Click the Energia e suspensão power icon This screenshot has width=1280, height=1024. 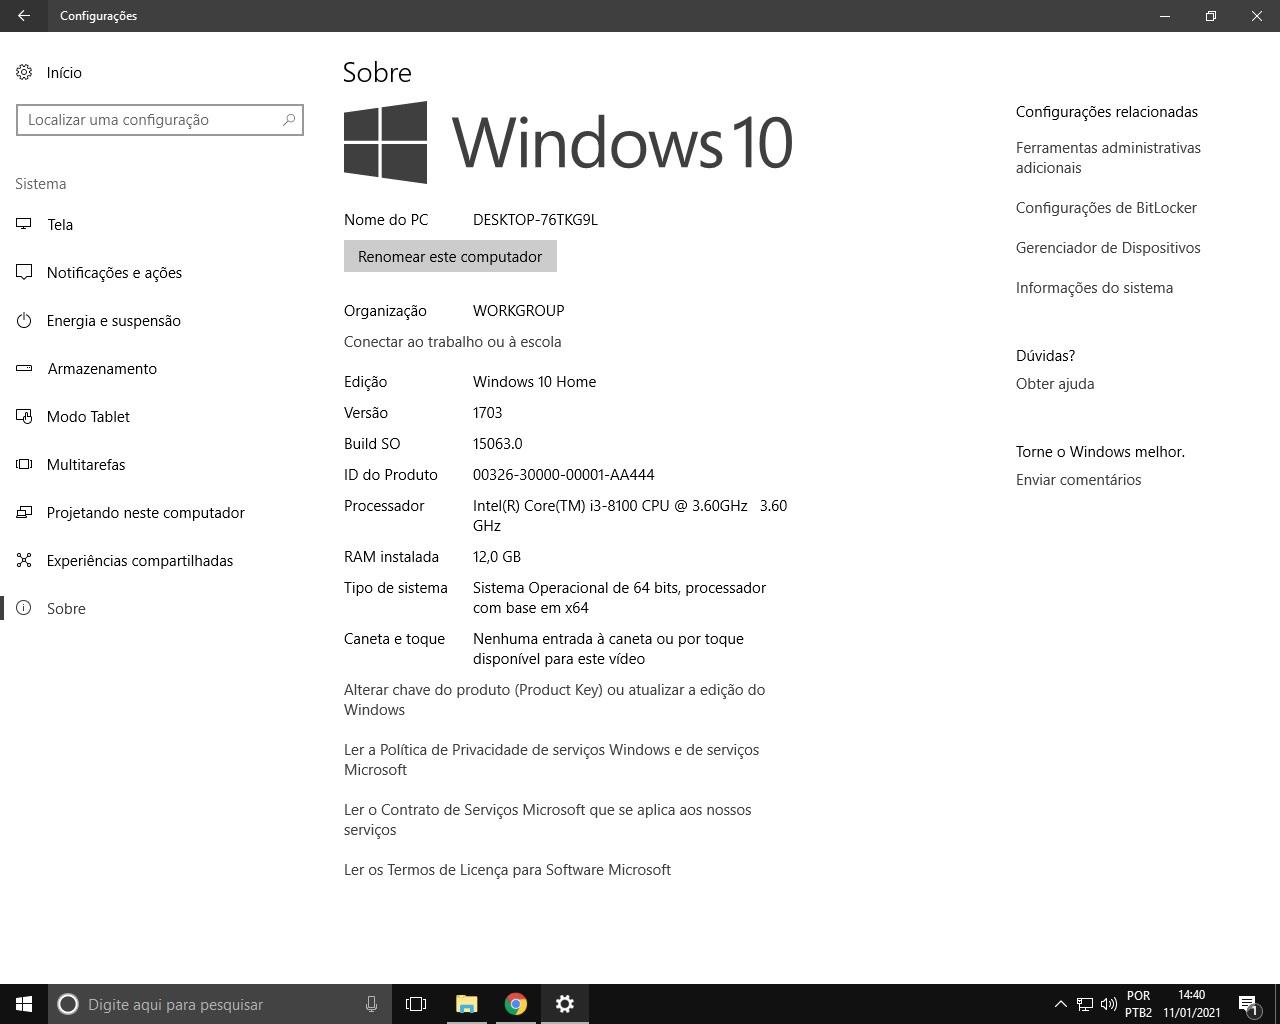coord(24,320)
